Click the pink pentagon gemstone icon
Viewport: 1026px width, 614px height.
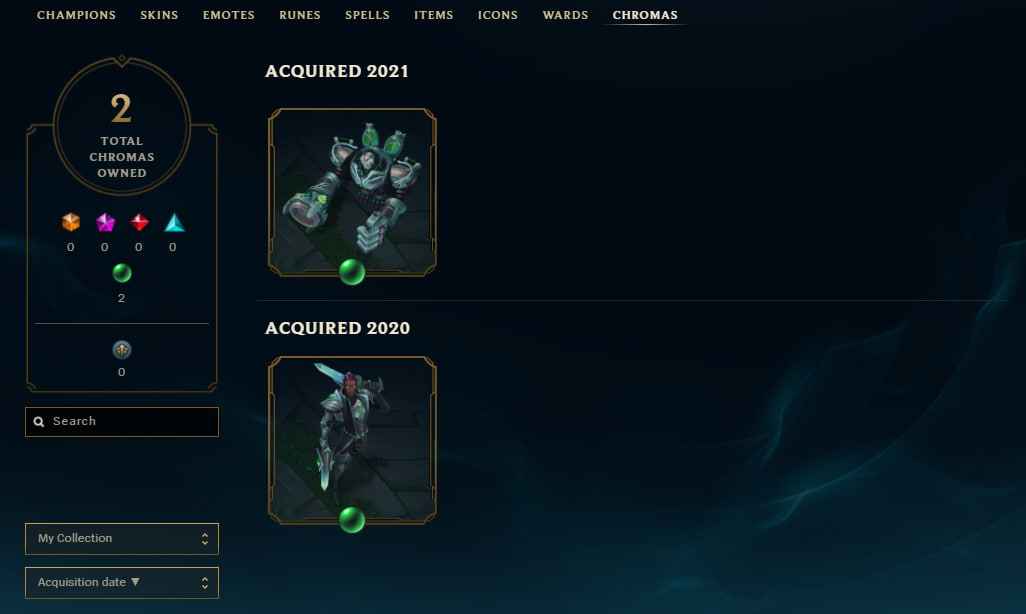105,223
